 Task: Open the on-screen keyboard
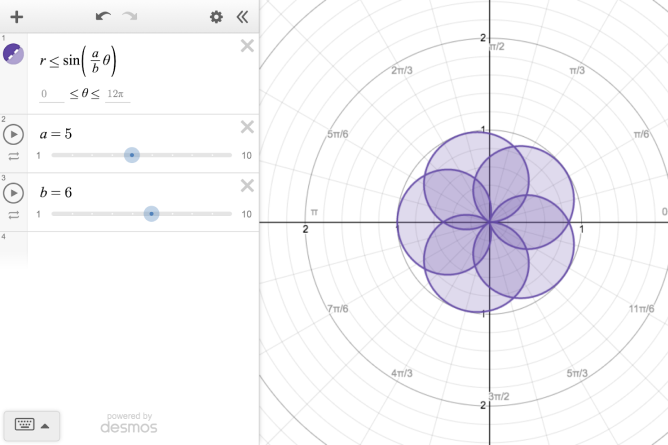click(x=24, y=425)
